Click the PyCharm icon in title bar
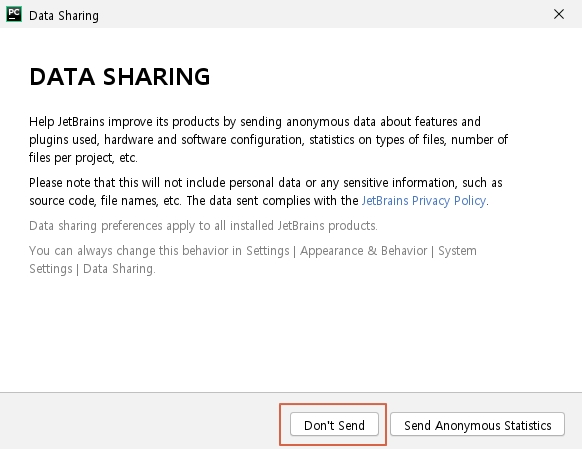This screenshot has width=582, height=449. pos(14,14)
